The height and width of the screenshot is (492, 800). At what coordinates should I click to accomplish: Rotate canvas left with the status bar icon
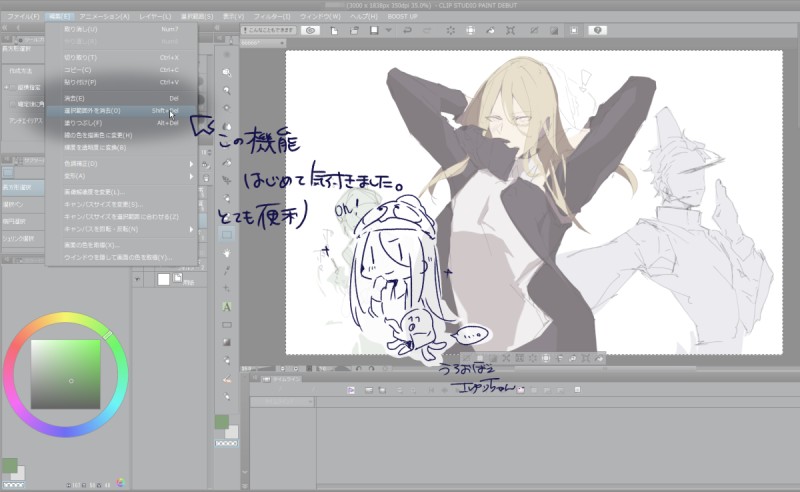click(x=358, y=368)
